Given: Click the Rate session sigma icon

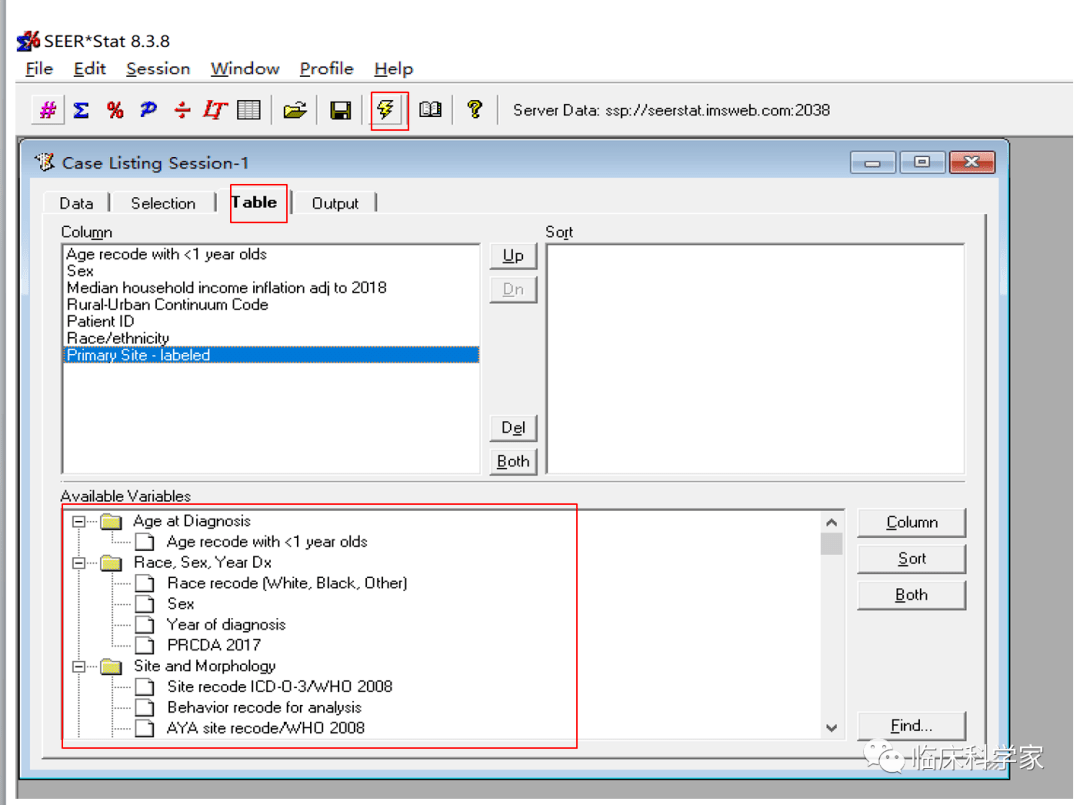Looking at the screenshot, I should 81,110.
